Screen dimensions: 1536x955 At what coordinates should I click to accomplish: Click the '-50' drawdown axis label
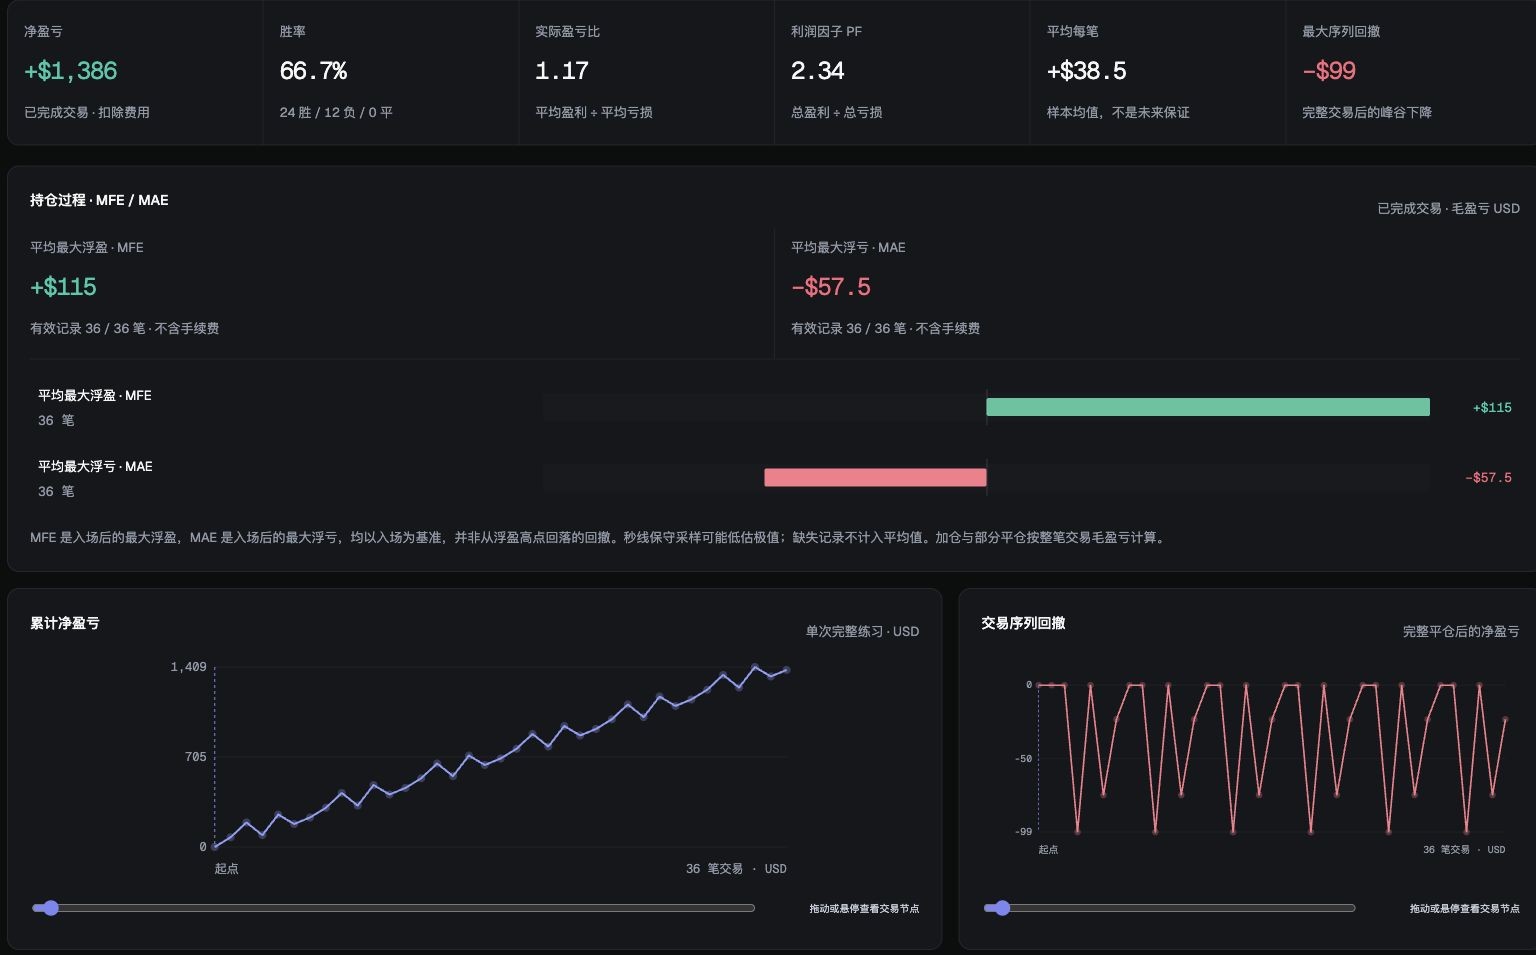coord(1023,758)
